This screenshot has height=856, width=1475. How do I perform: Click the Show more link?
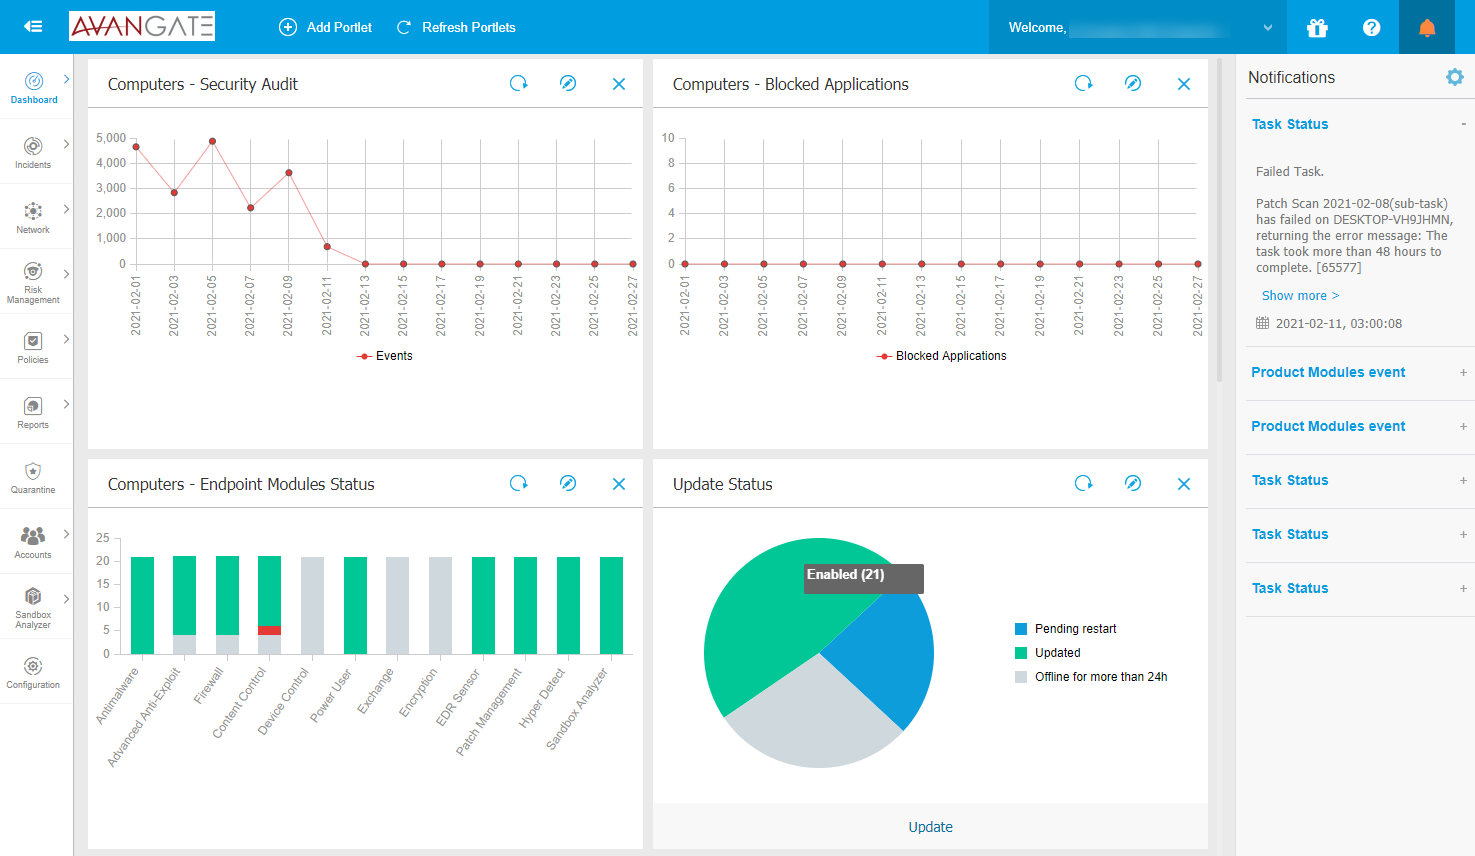point(1299,296)
